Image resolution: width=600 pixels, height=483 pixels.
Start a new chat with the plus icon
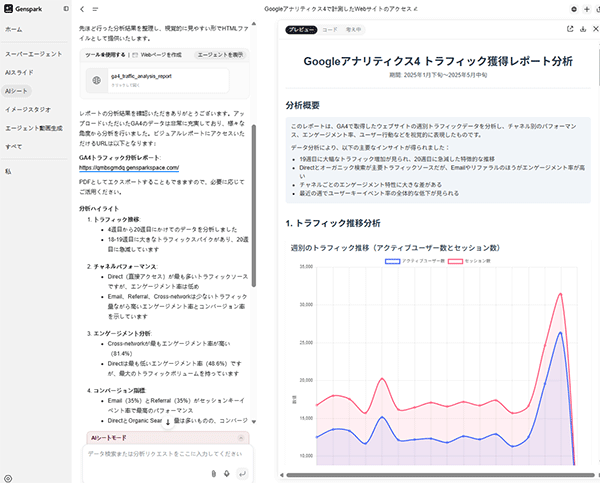(587, 9)
